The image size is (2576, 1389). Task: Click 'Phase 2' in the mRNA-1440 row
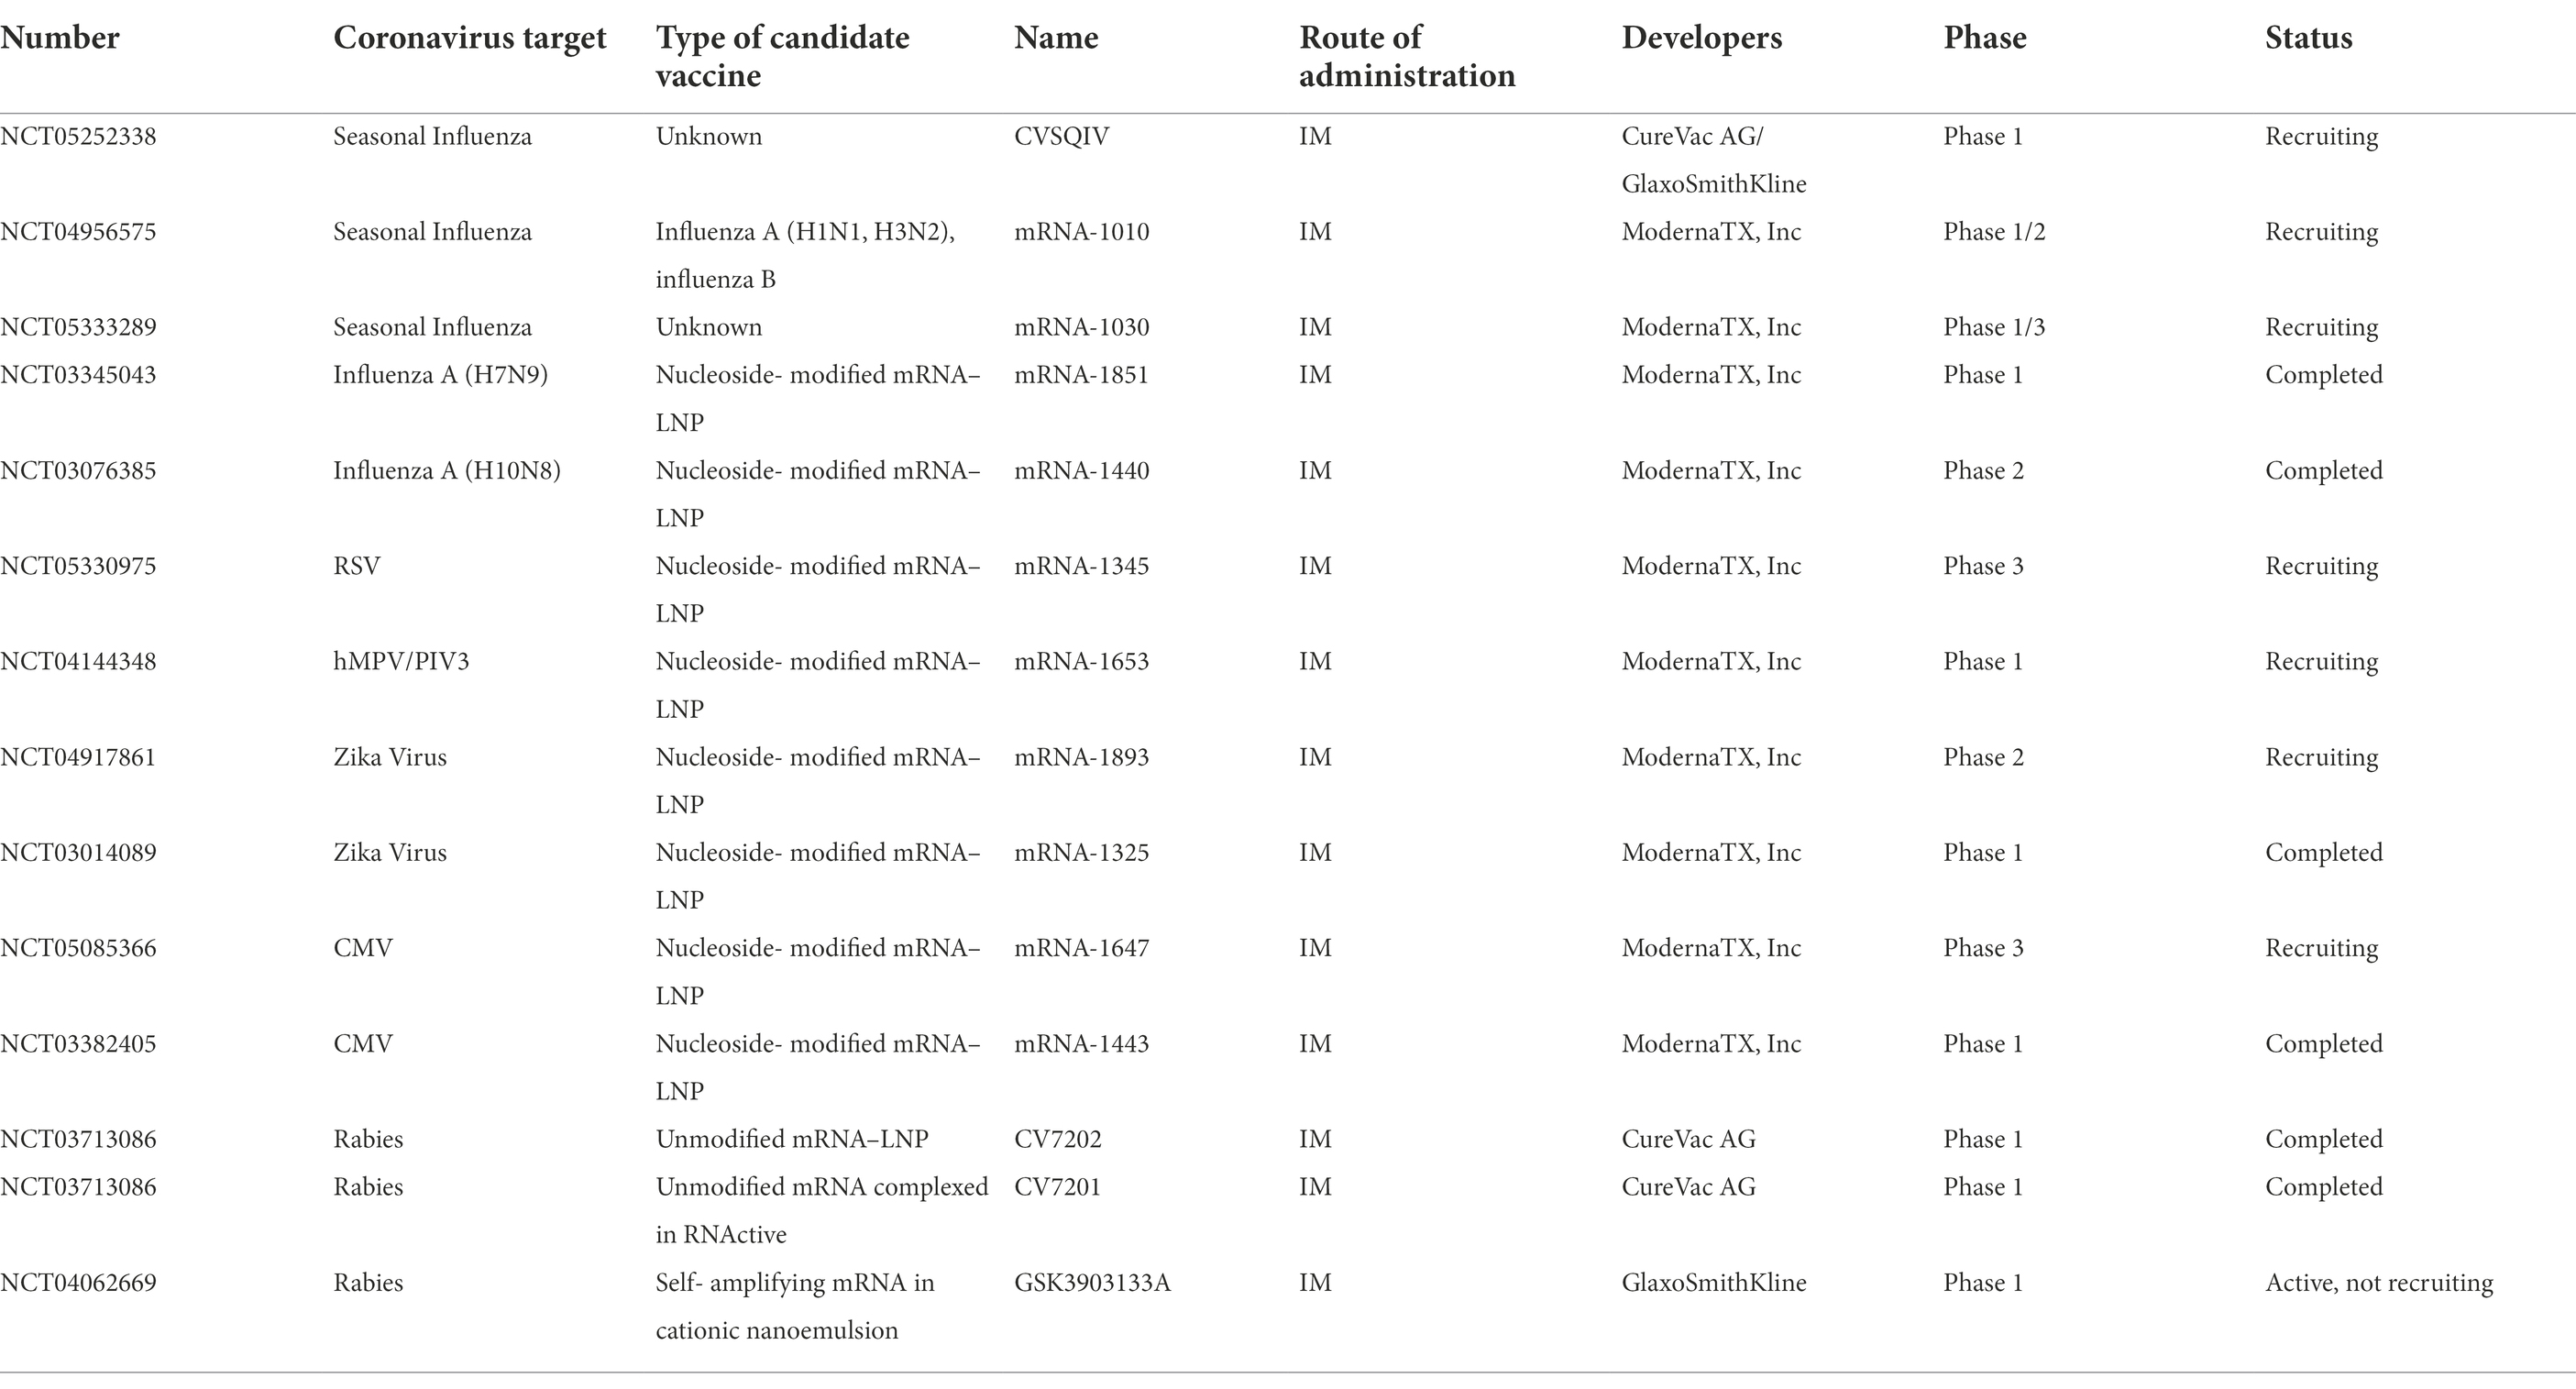1982,470
